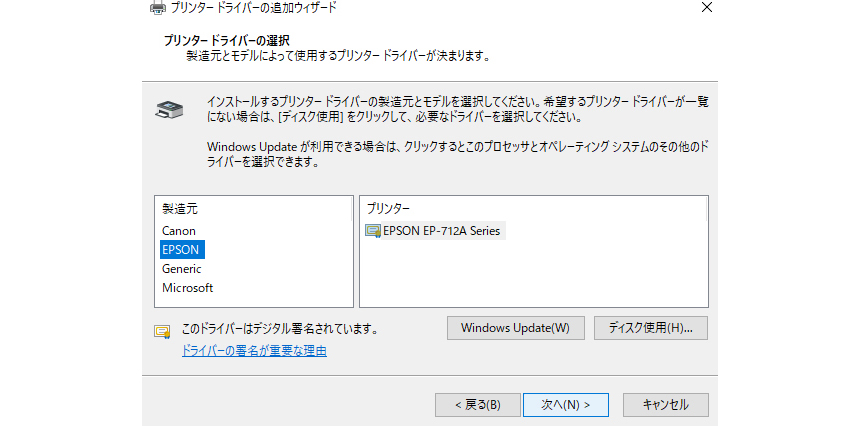This screenshot has width=860, height=426.
Task: Choose Microsoft as manufacturer
Action: 188,287
